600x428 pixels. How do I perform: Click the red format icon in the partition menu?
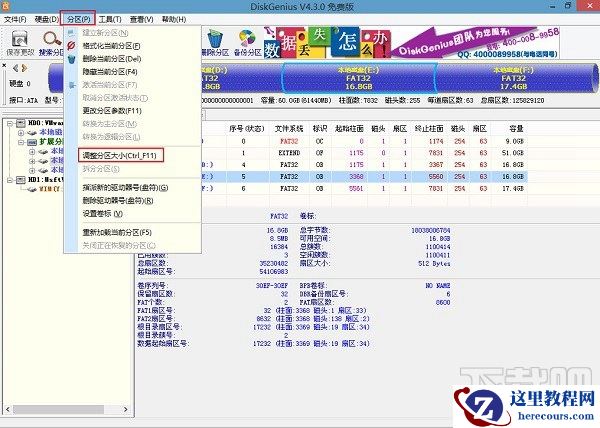71,46
